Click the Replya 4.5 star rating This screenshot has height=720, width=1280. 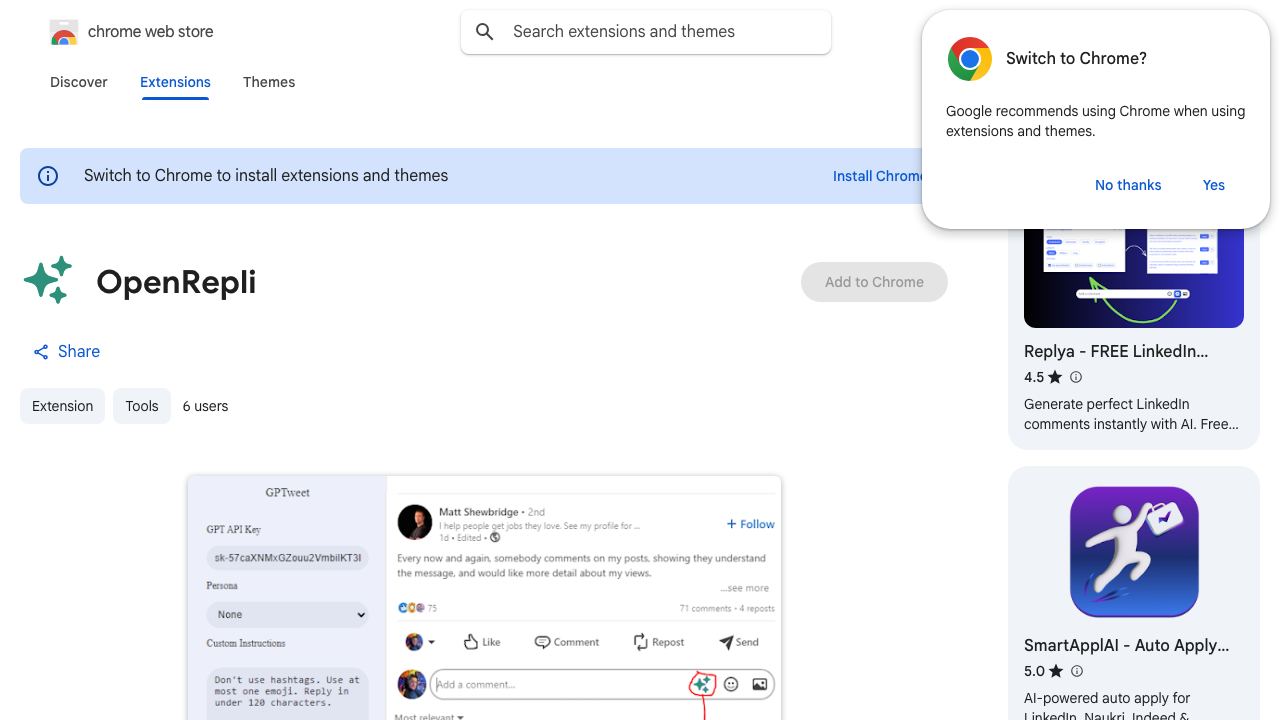tap(1043, 377)
